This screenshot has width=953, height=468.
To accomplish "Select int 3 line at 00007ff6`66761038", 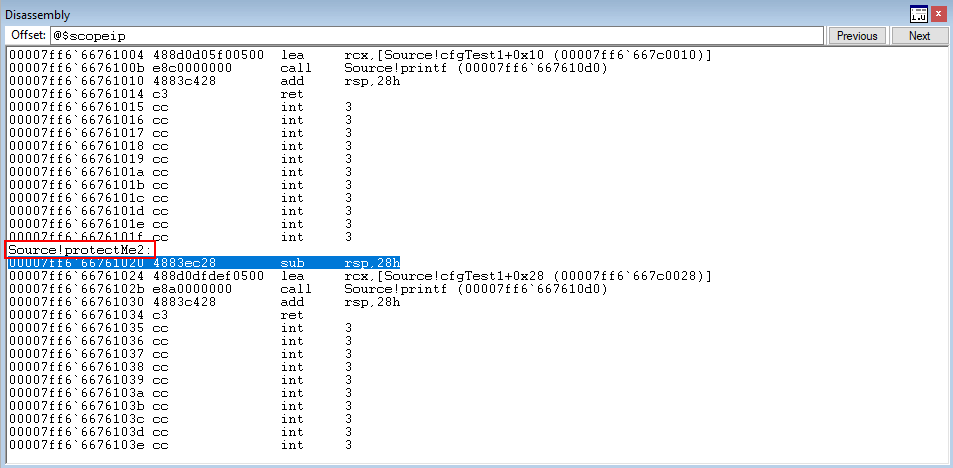I will 181,366.
